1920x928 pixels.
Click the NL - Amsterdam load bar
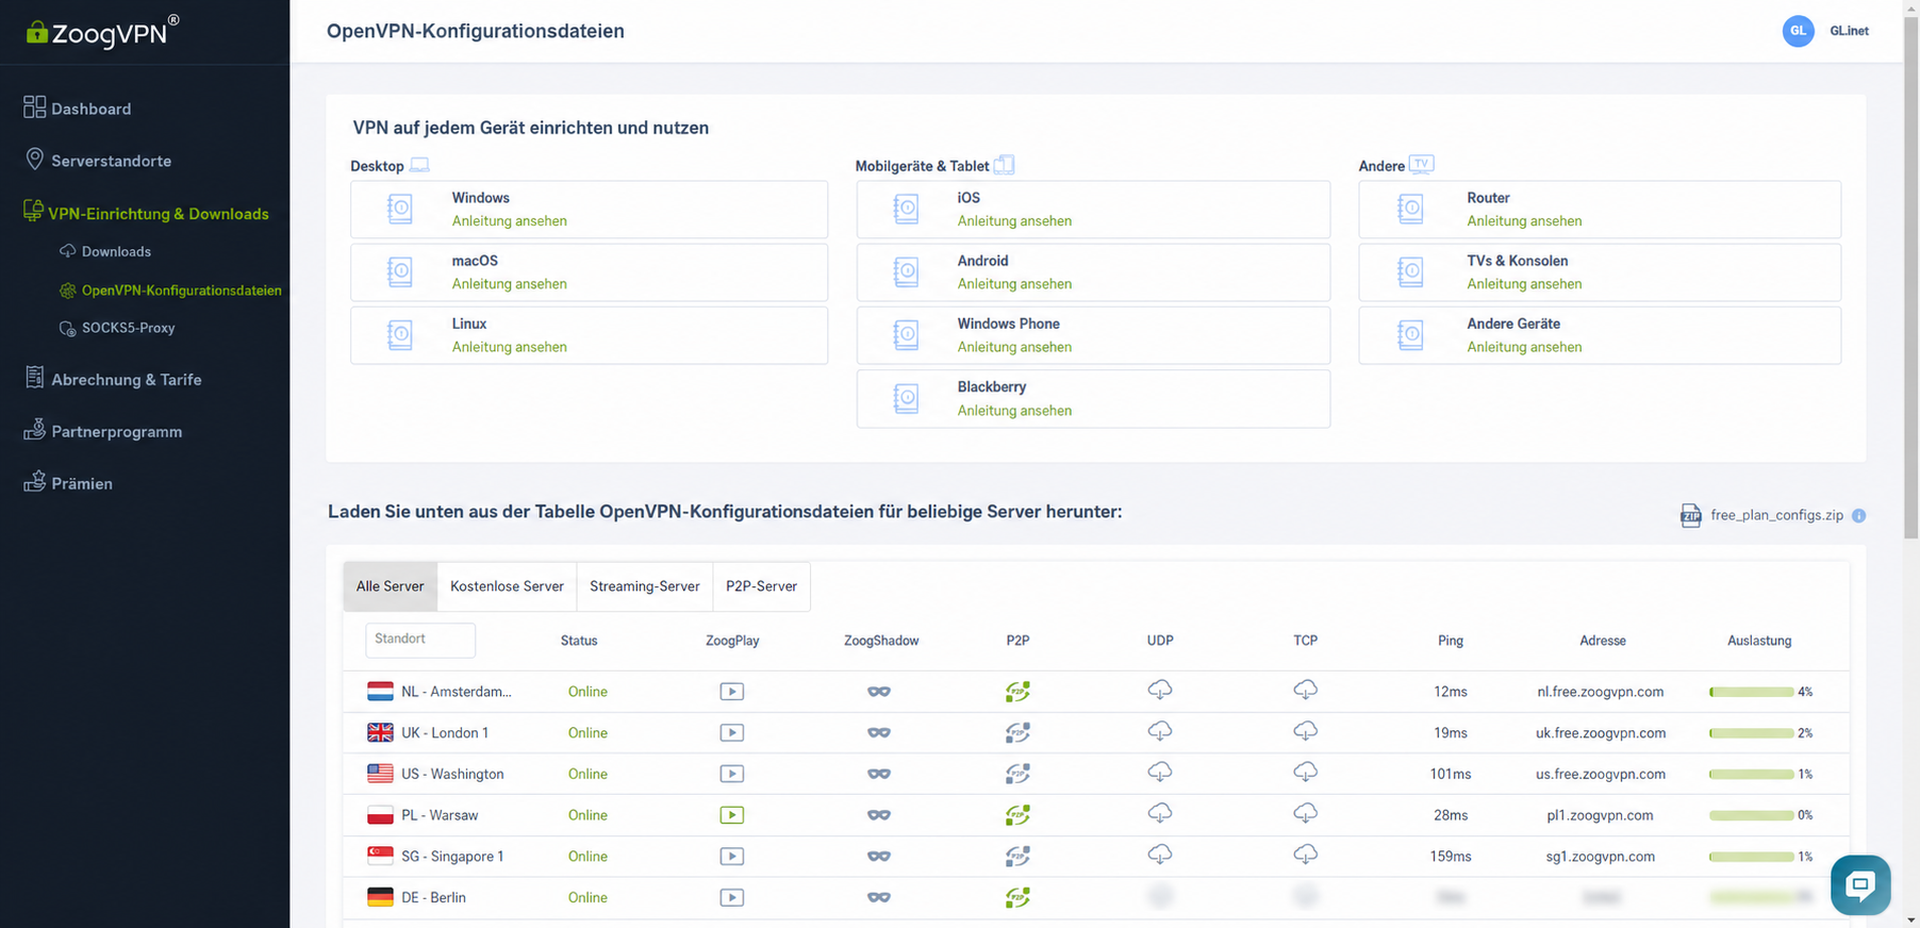tap(1752, 692)
